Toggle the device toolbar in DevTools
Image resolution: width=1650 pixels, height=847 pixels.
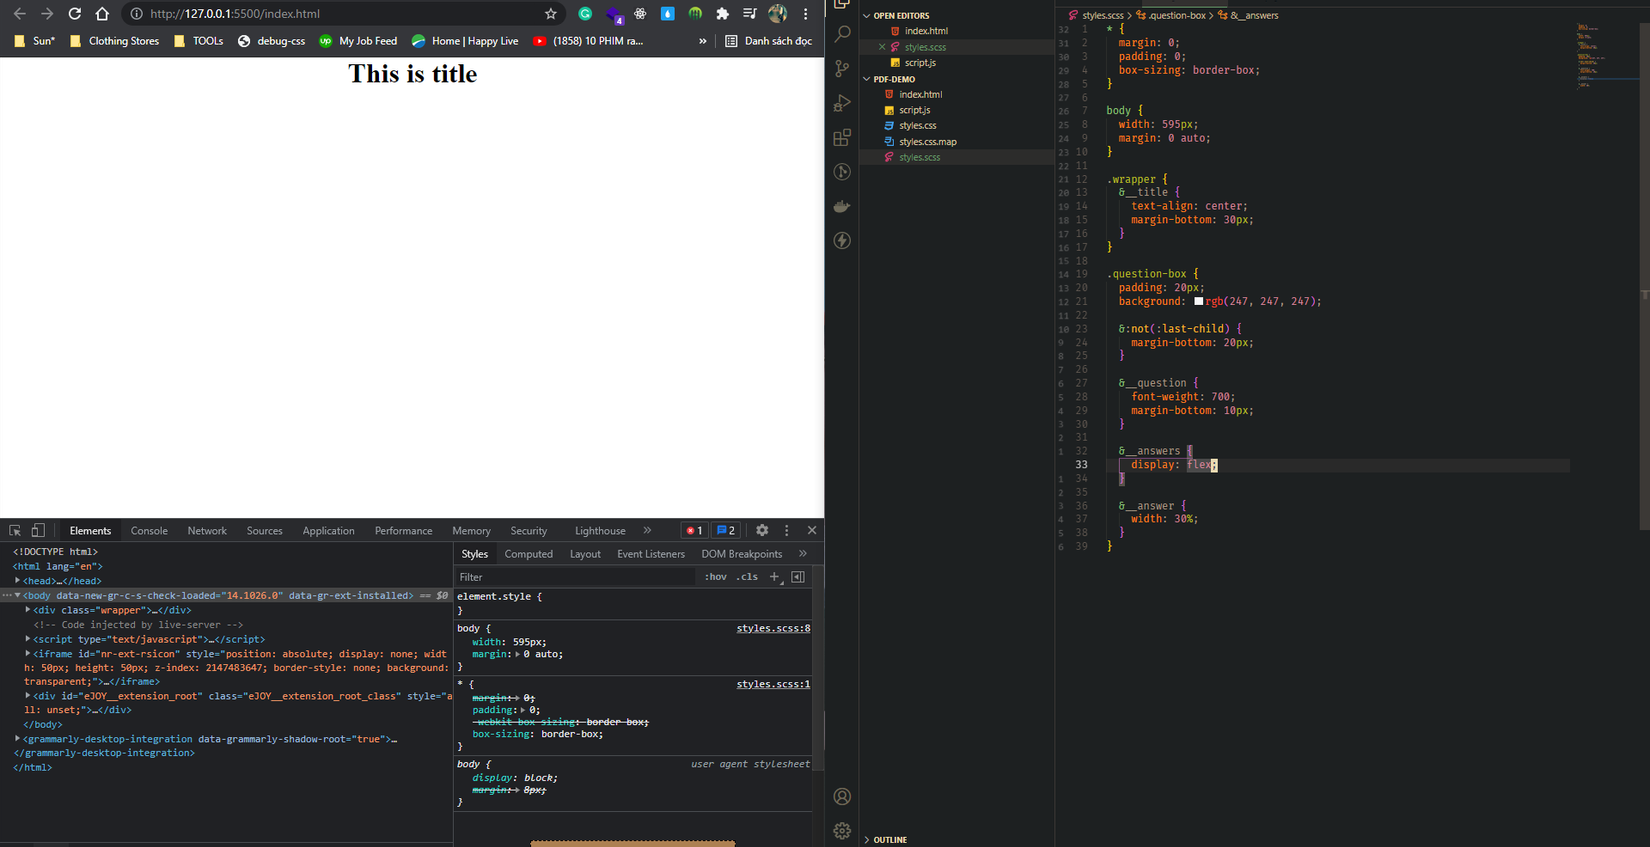click(x=38, y=531)
